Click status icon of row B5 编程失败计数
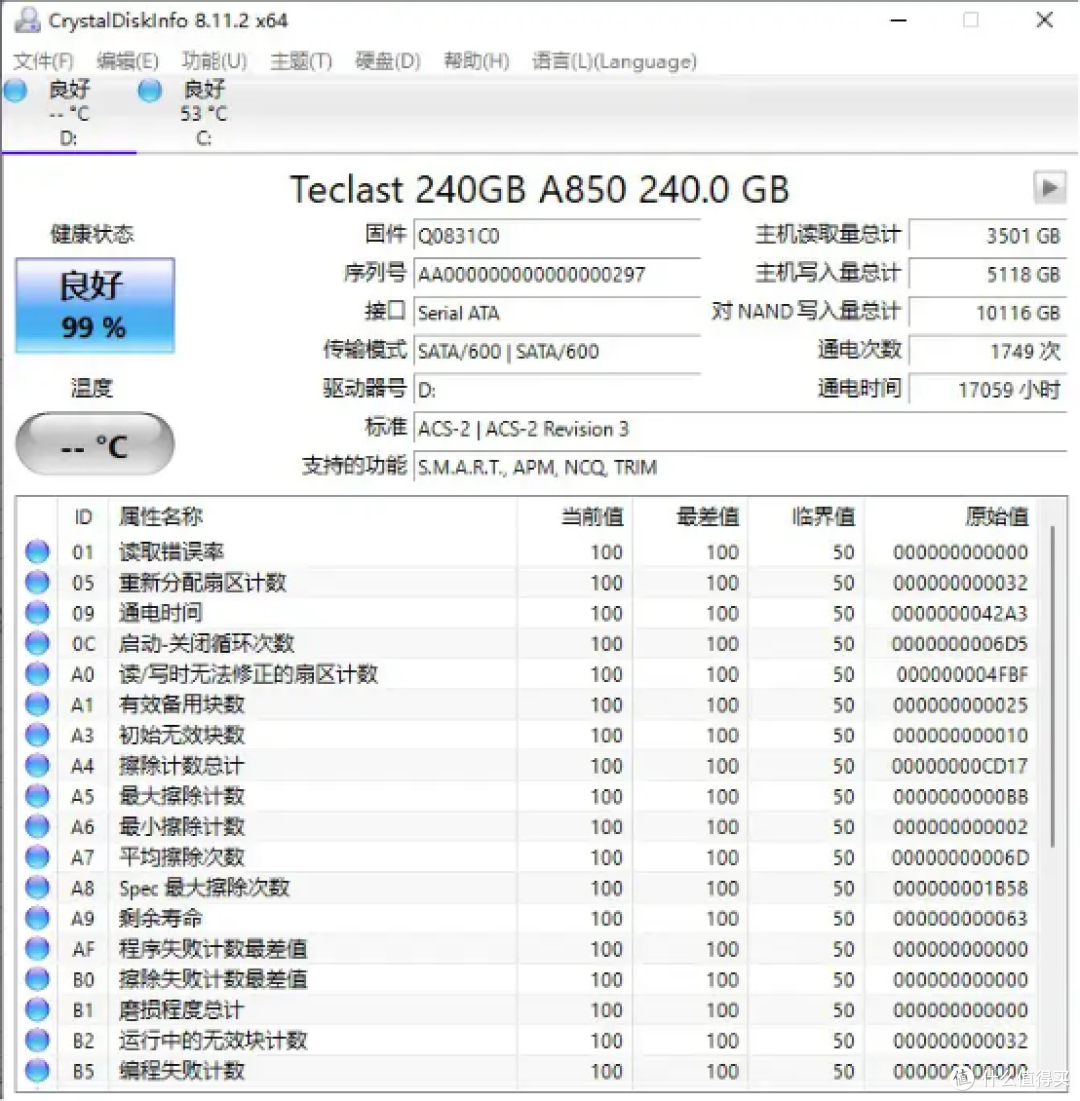 pos(37,1071)
